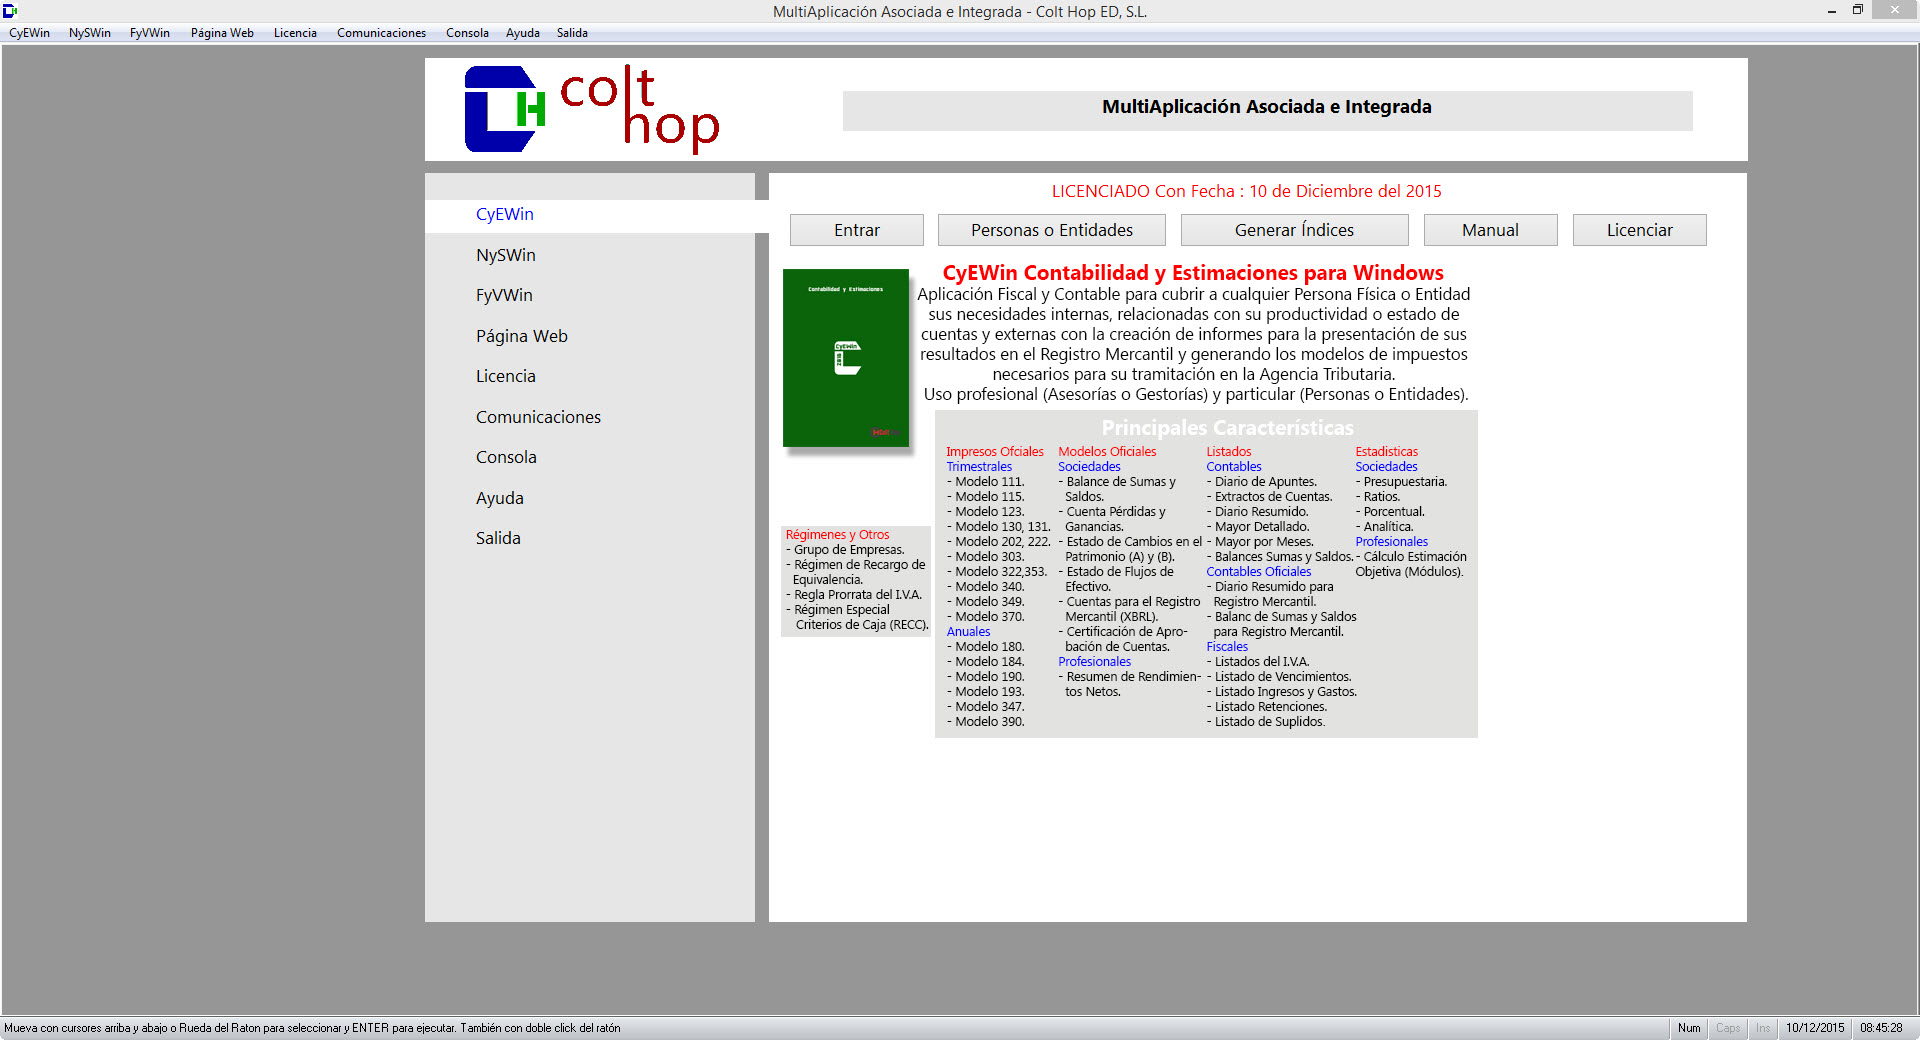Image resolution: width=1920 pixels, height=1040 pixels.
Task: Open the CyEWin menu in the menu bar
Action: tap(29, 33)
